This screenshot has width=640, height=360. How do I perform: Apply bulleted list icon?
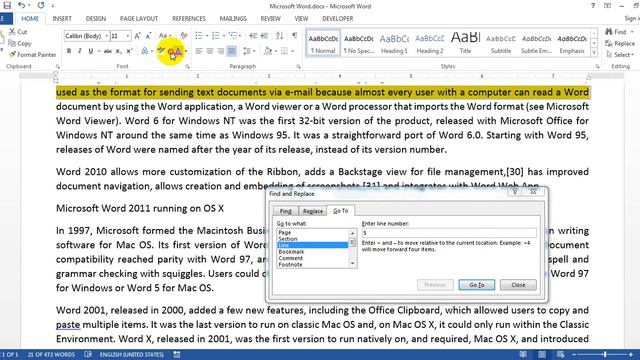click(x=199, y=36)
